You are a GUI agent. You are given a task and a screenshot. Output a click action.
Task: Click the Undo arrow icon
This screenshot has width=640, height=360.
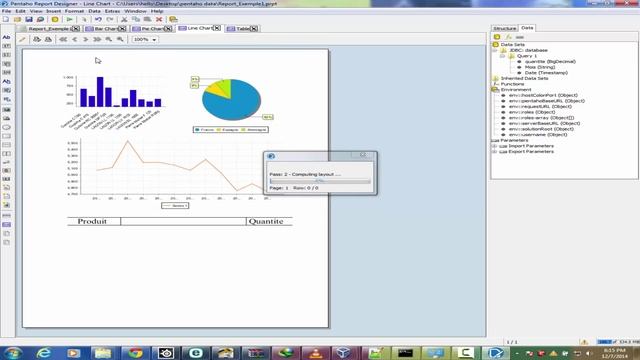[x=98, y=19]
